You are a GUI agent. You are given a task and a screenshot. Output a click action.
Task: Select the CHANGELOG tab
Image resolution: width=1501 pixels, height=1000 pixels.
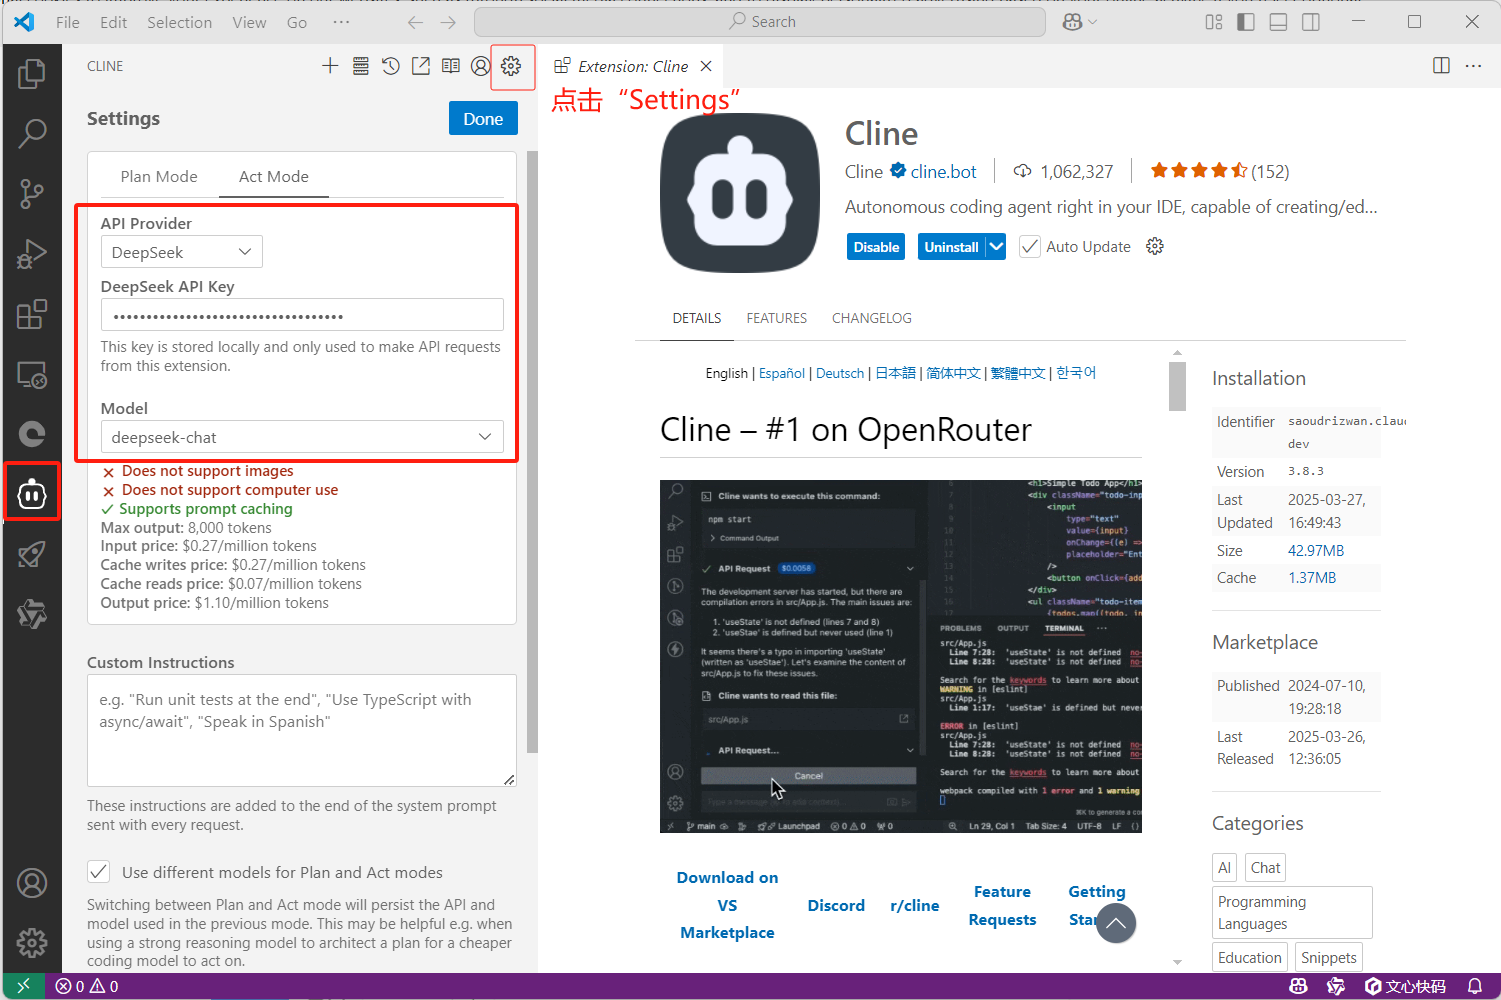click(872, 318)
